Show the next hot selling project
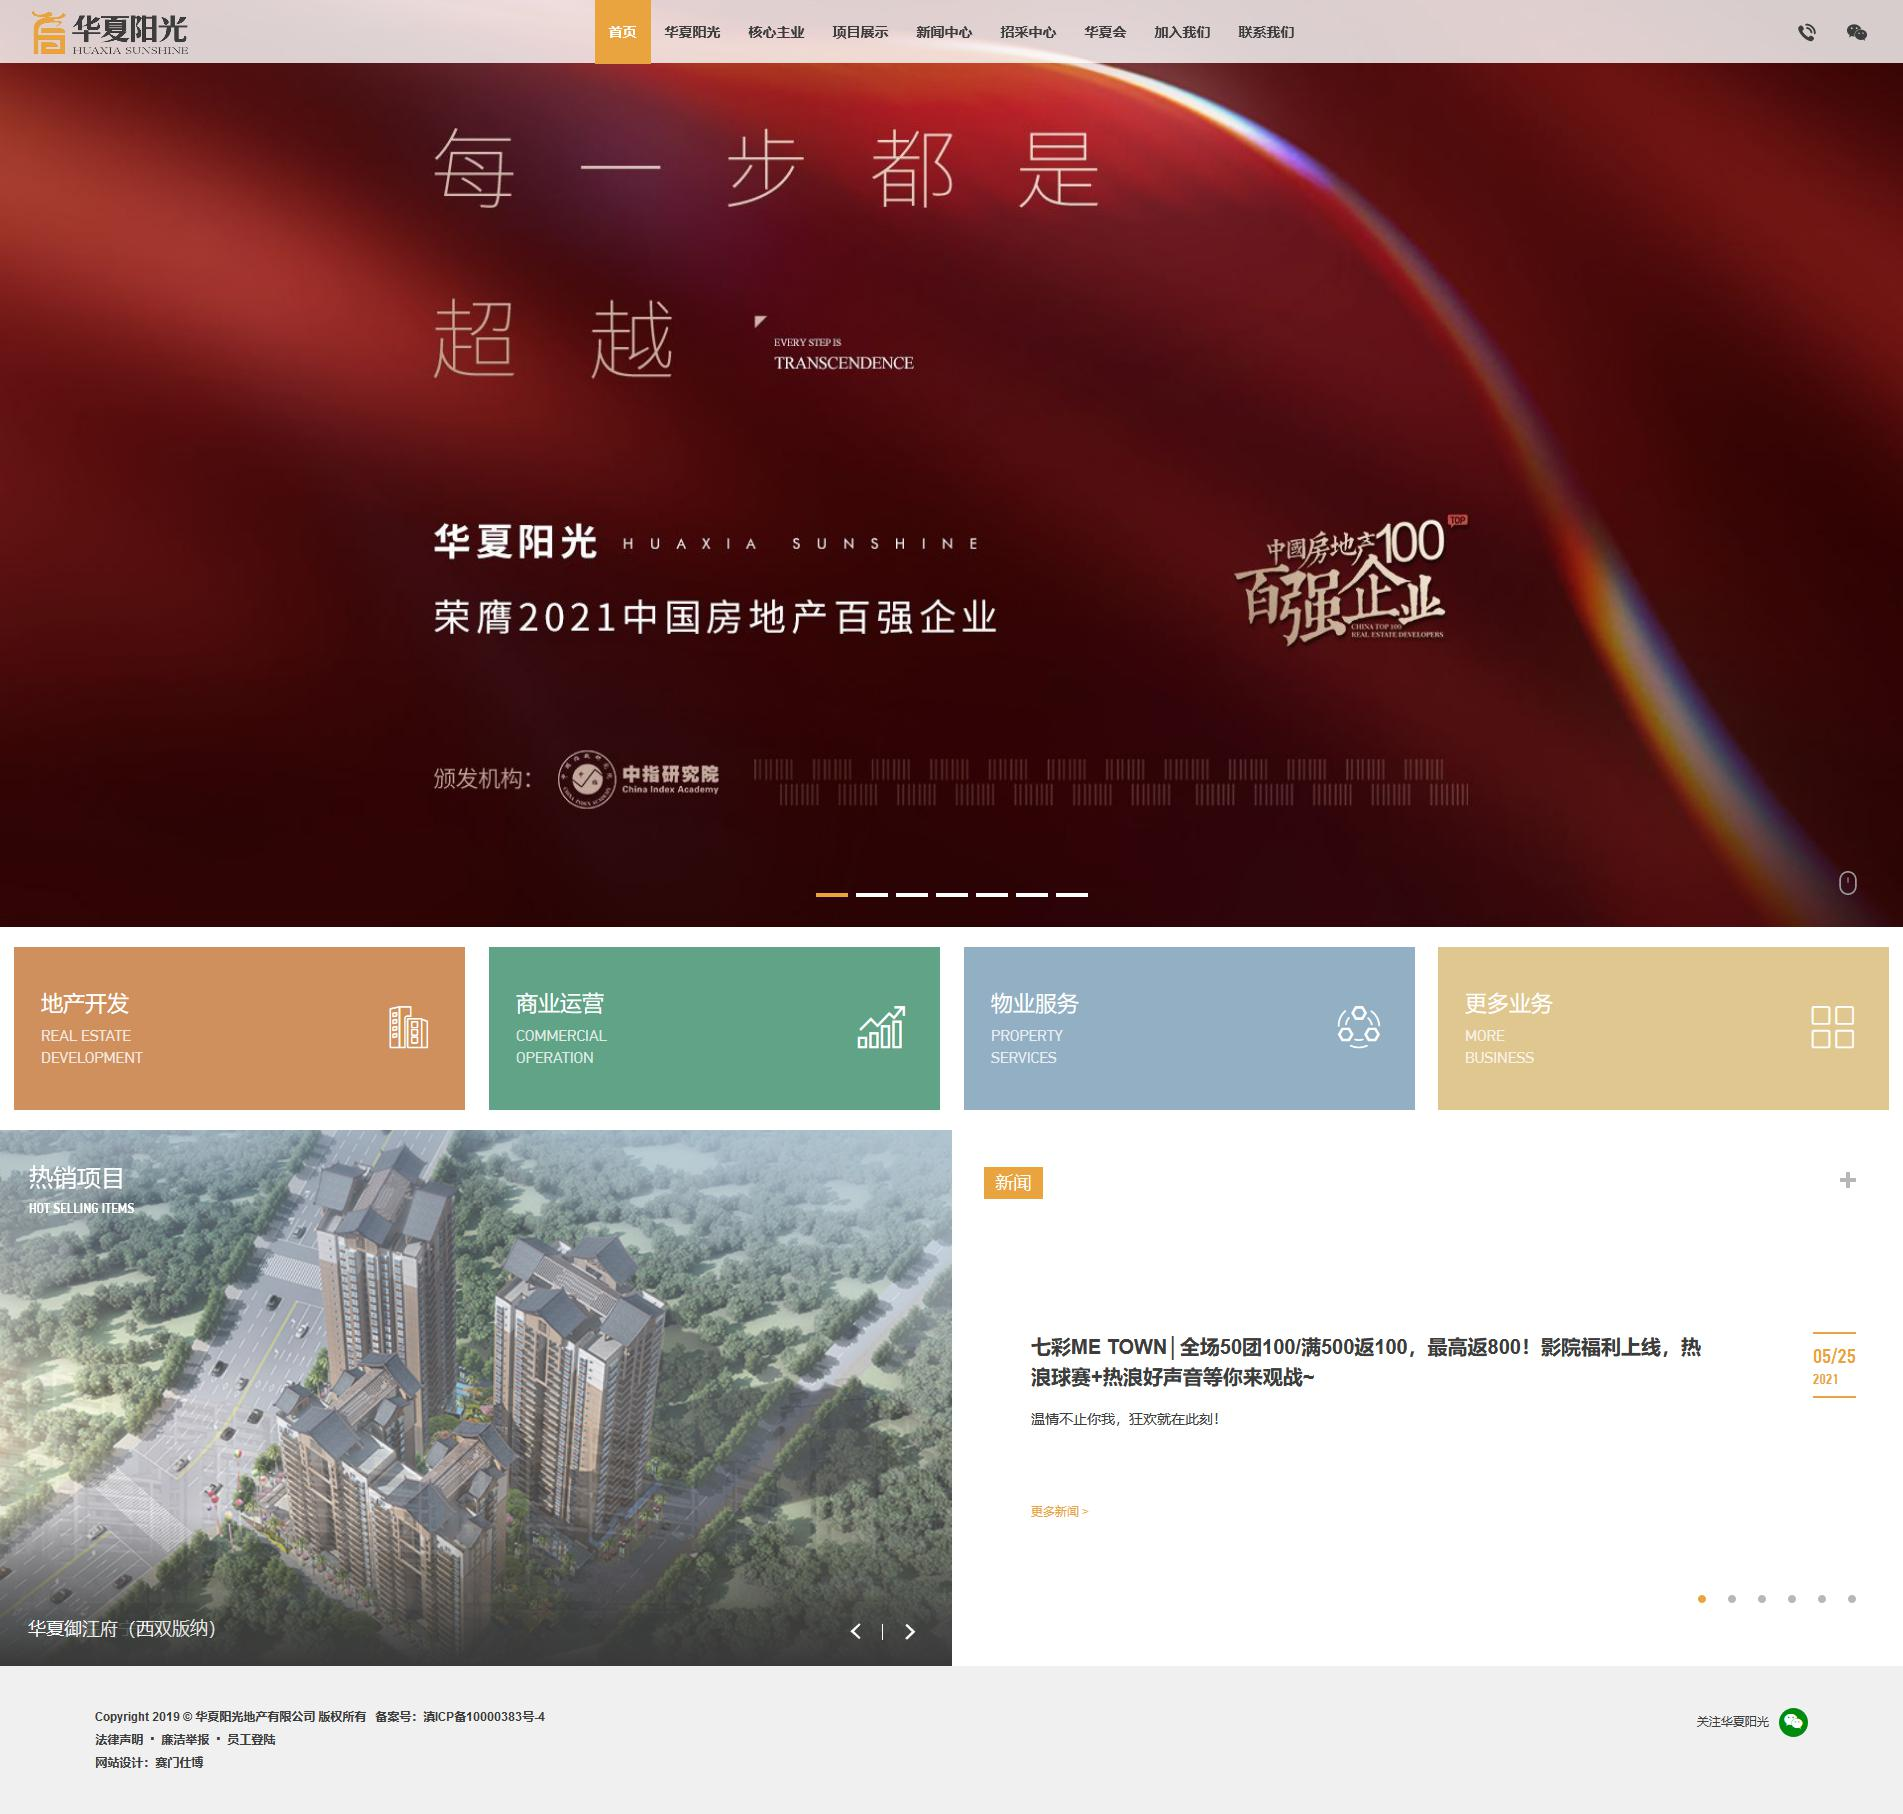 (909, 1631)
